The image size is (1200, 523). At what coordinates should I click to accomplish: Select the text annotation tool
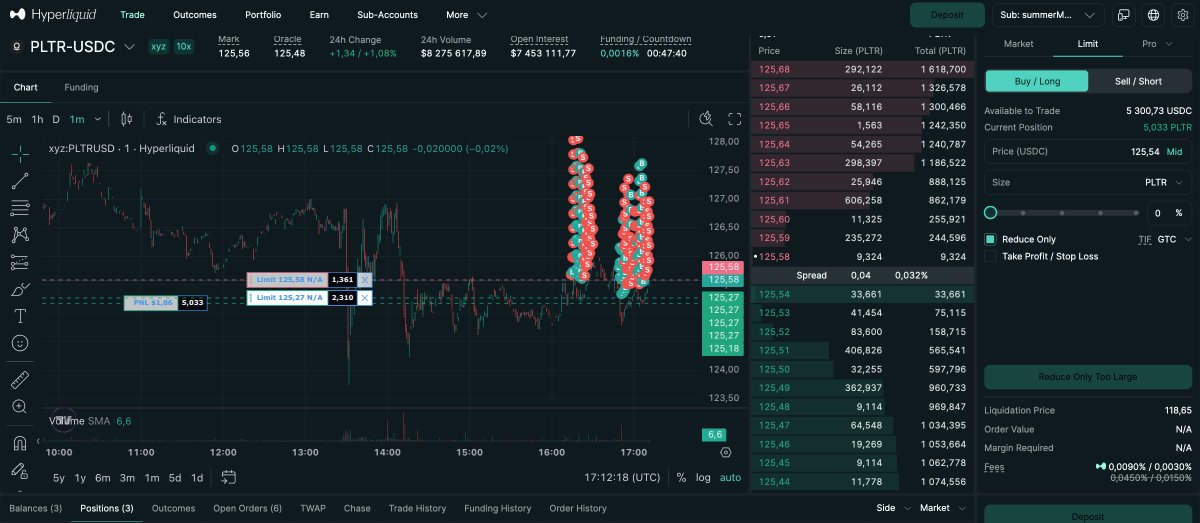20,316
